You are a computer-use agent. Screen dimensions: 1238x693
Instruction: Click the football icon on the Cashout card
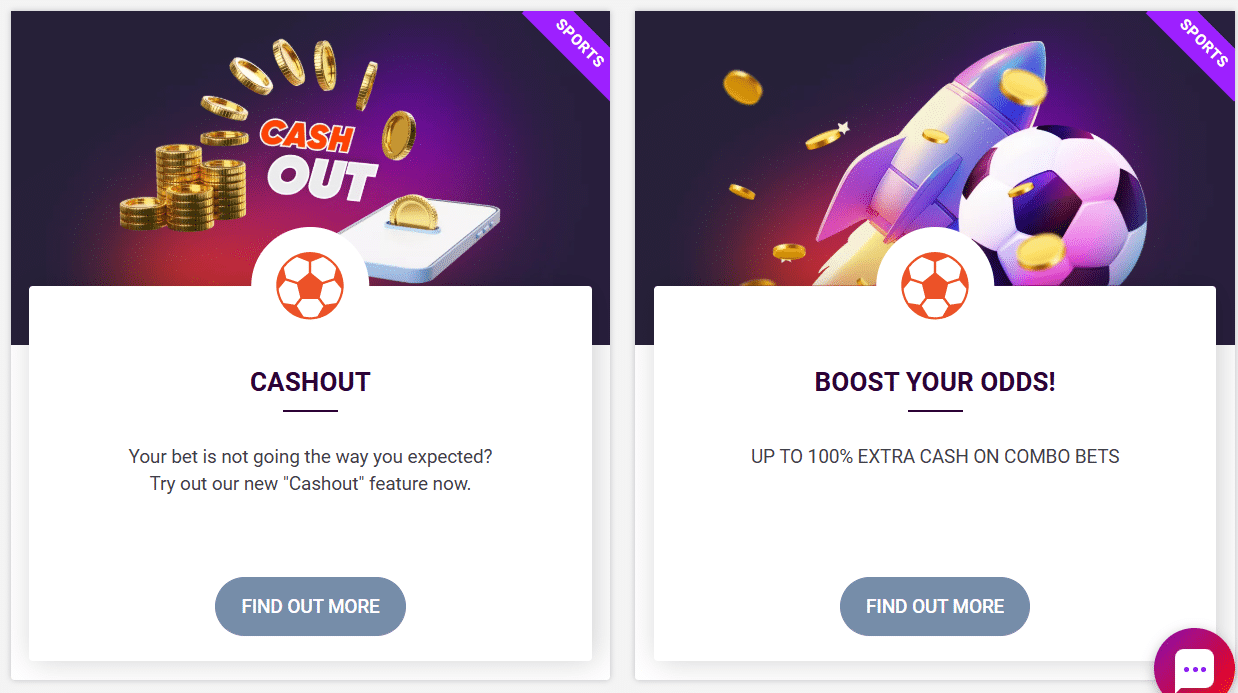310,285
